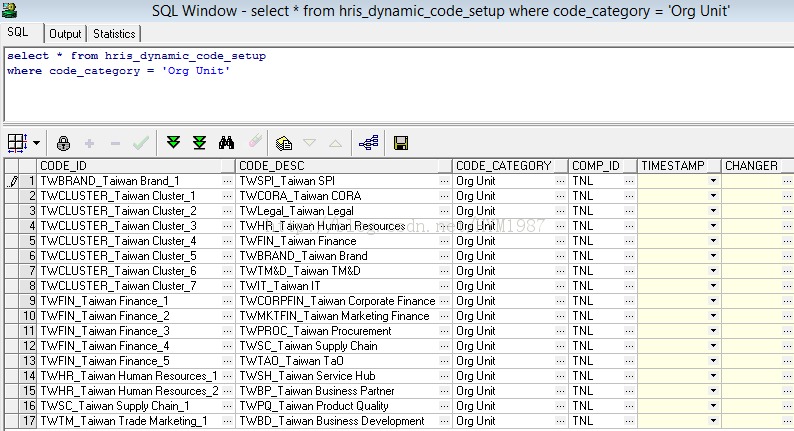Click the TIMESTAMP column header
Viewport: 794px width, 431px height.
click(679, 166)
